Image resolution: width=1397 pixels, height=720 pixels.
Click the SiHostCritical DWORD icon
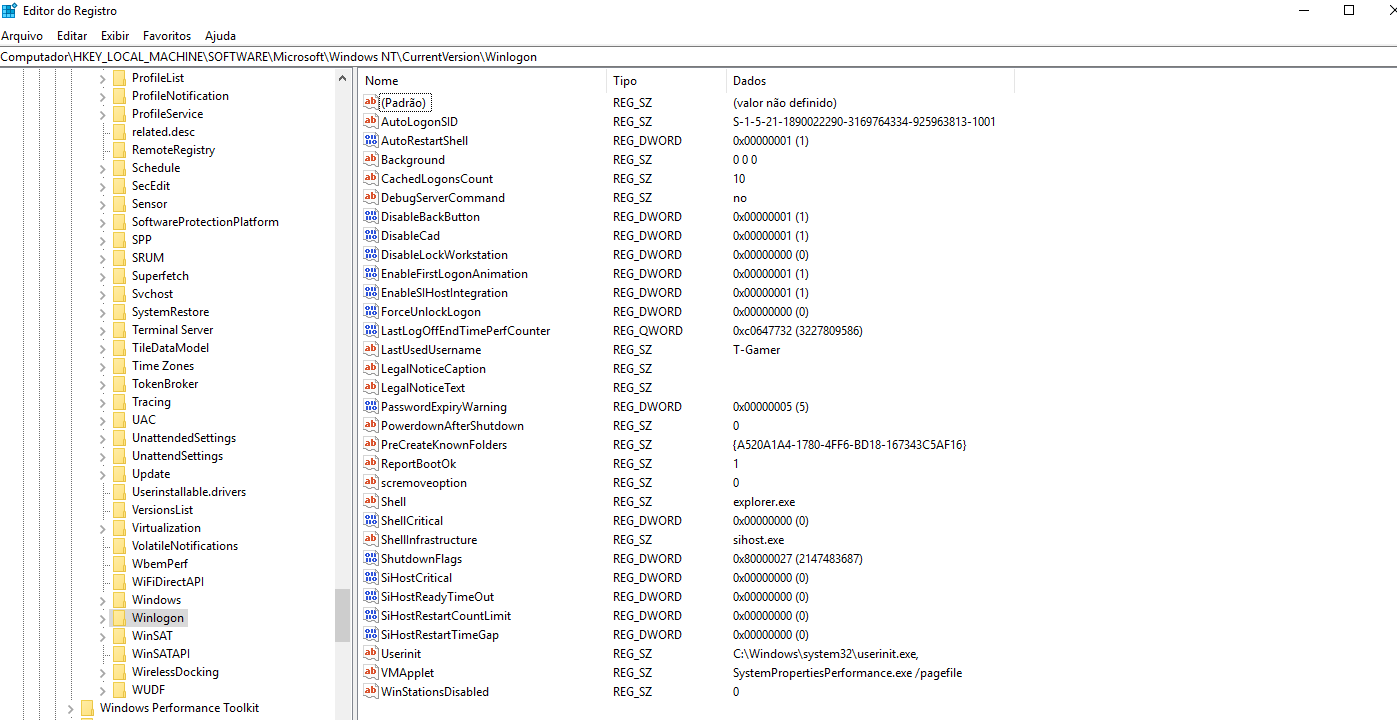click(371, 577)
